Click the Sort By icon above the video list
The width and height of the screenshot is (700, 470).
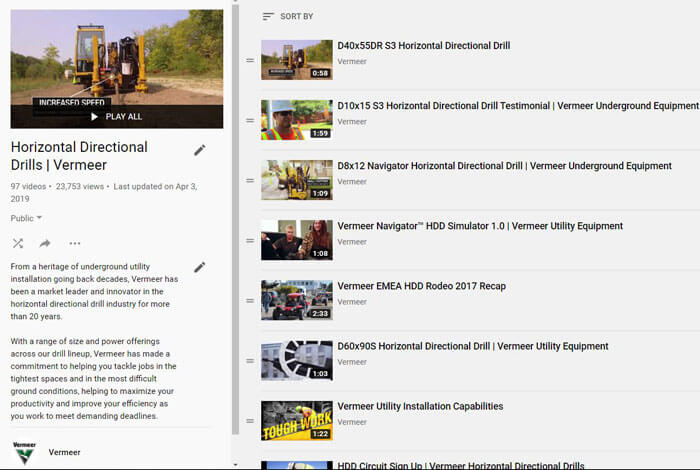268,16
